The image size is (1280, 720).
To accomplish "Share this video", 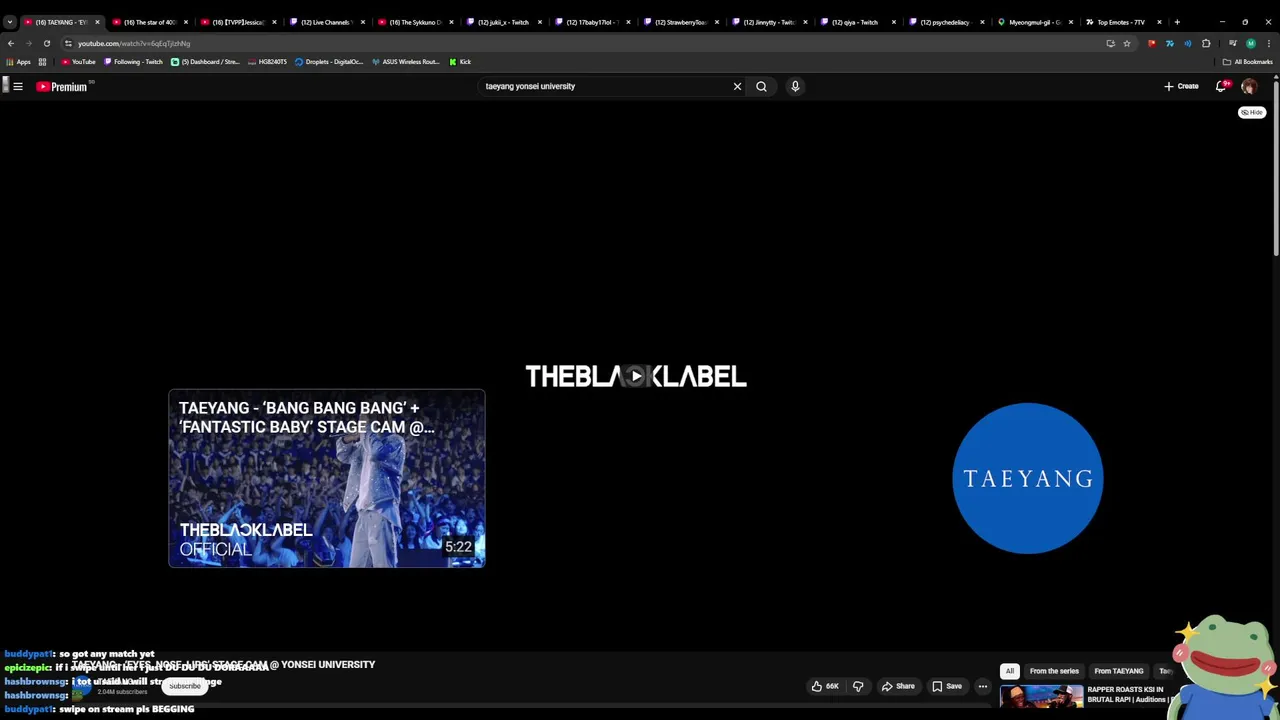I will tap(898, 686).
